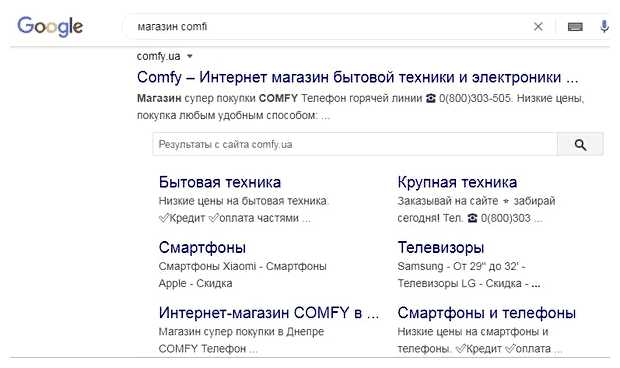620x368 pixels.
Task: Click the text 'Магазин супер покупки в Днепре'
Action: [241, 332]
